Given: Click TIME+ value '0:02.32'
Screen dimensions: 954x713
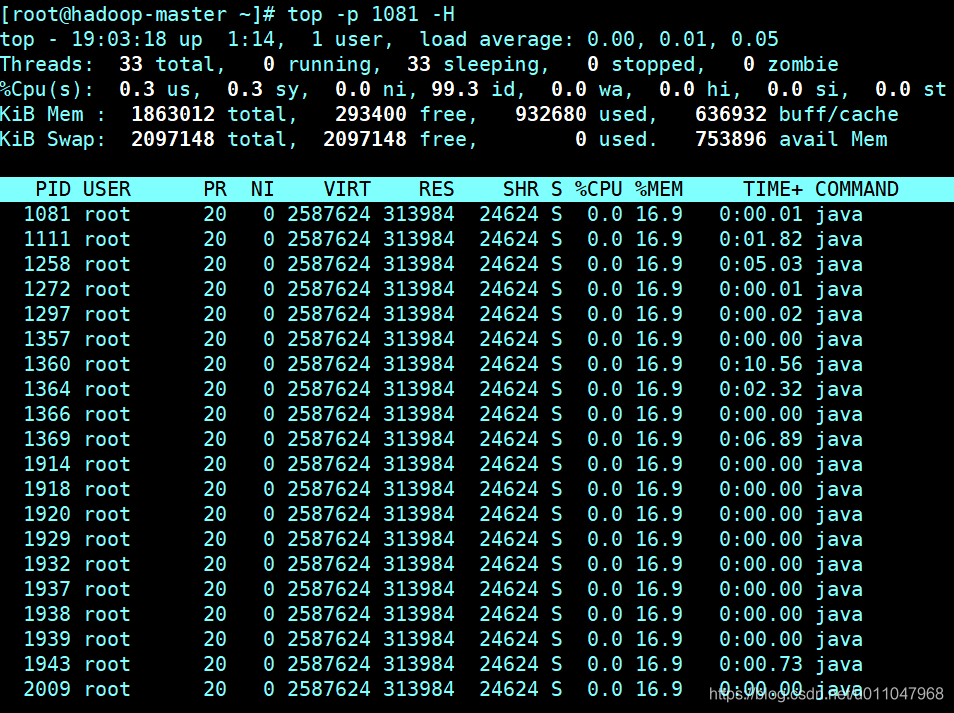Looking at the screenshot, I should click(x=761, y=389).
